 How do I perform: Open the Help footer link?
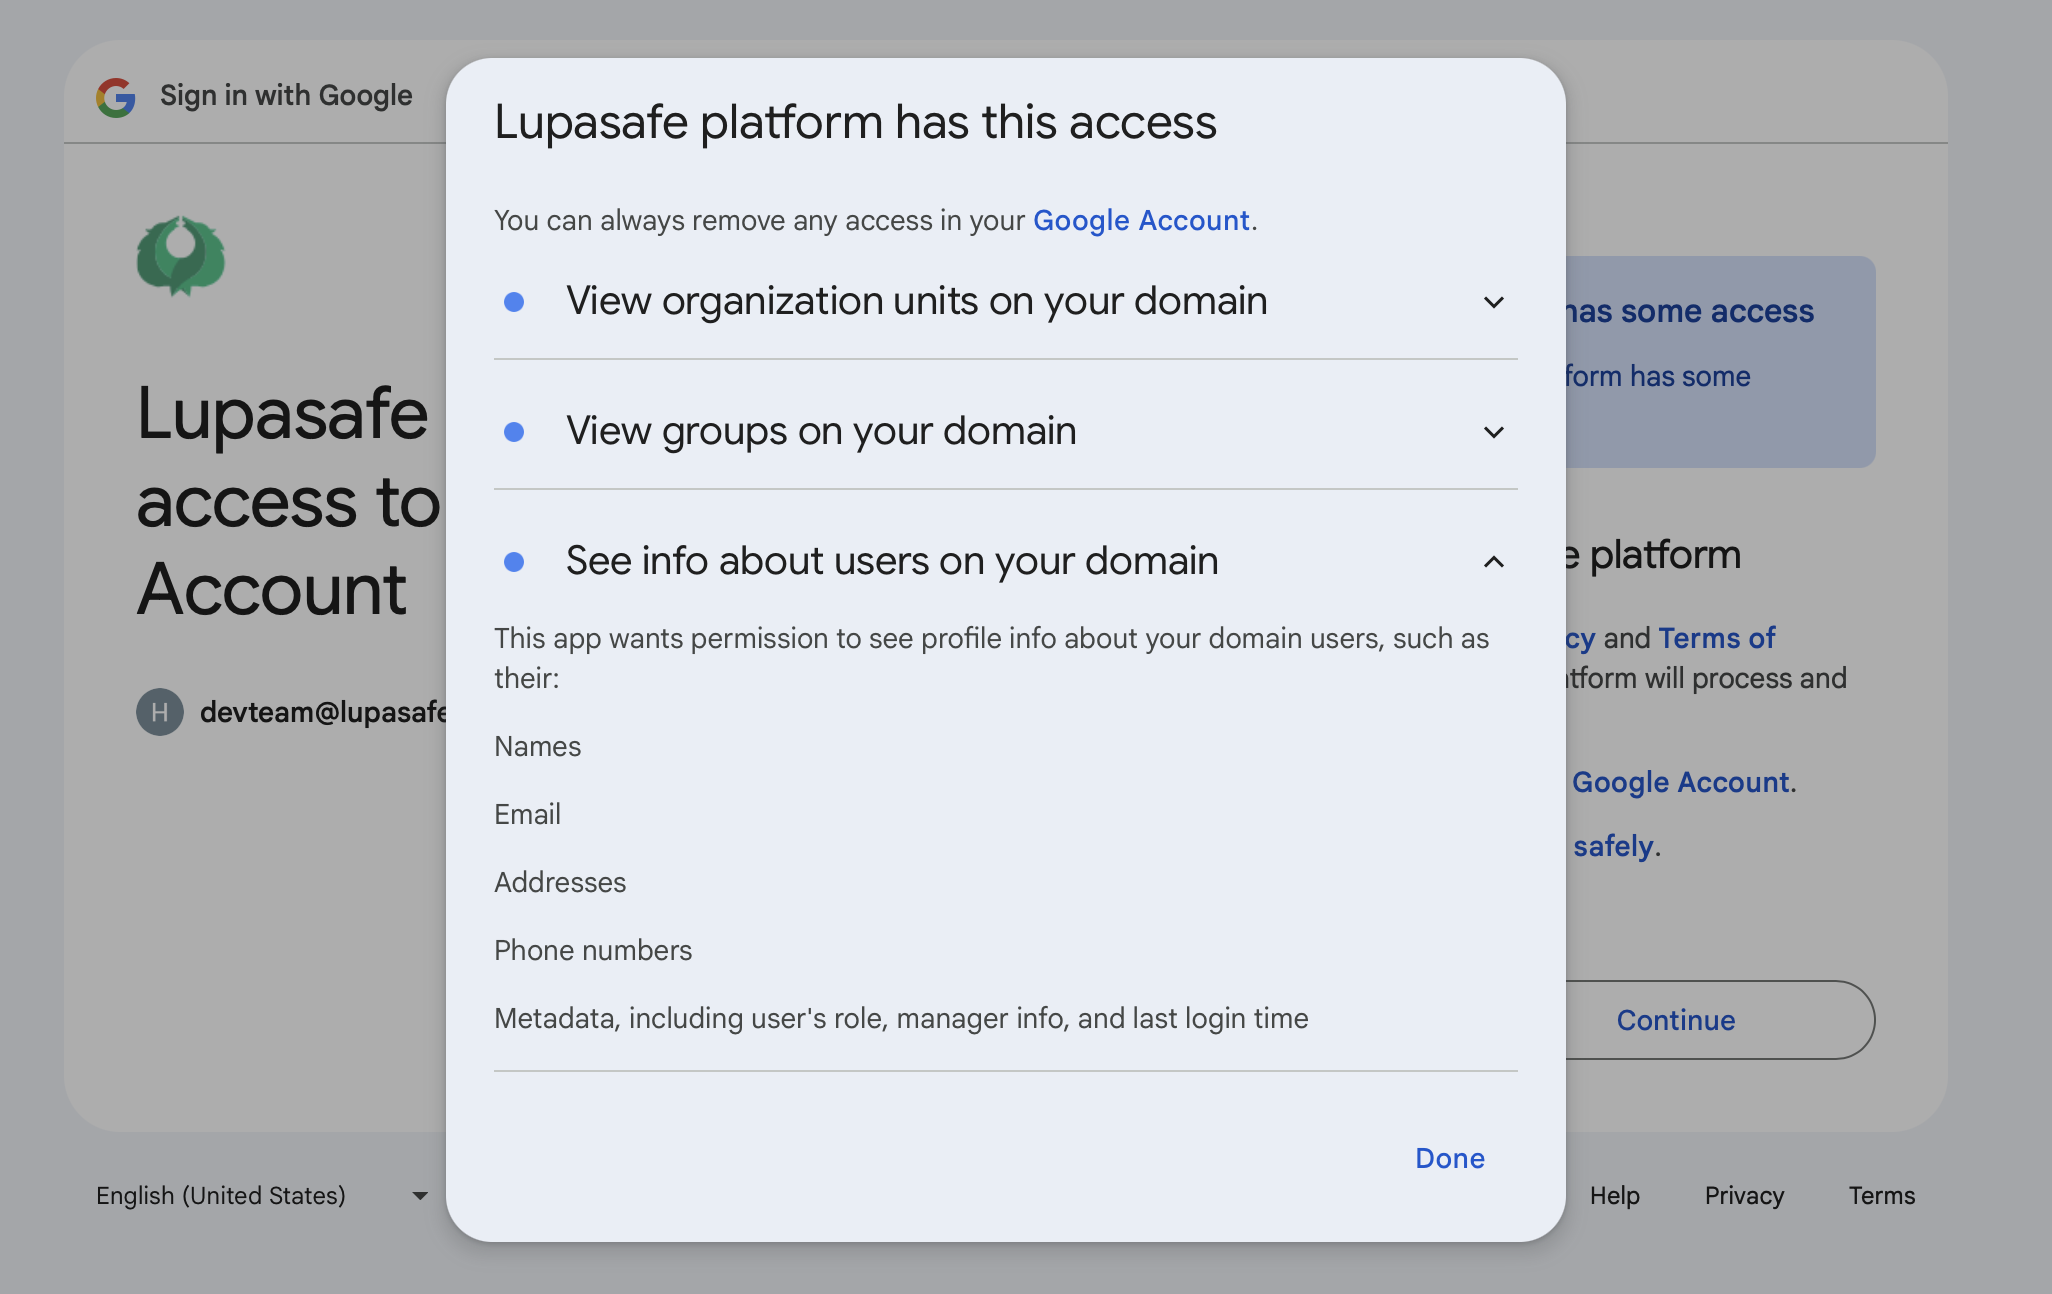(x=1614, y=1196)
